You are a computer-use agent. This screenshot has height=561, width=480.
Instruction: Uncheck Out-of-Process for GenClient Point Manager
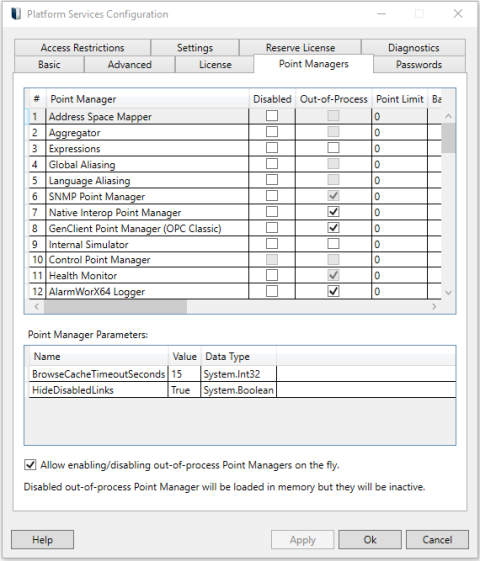(333, 228)
